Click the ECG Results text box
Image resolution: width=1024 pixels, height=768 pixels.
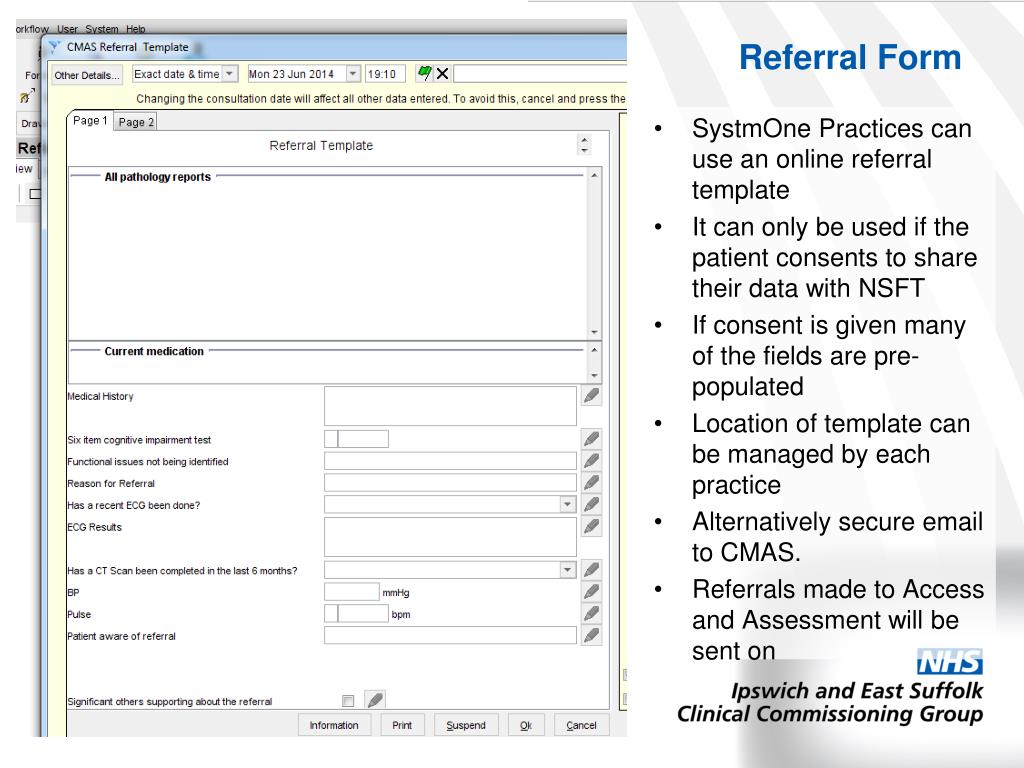pos(450,537)
